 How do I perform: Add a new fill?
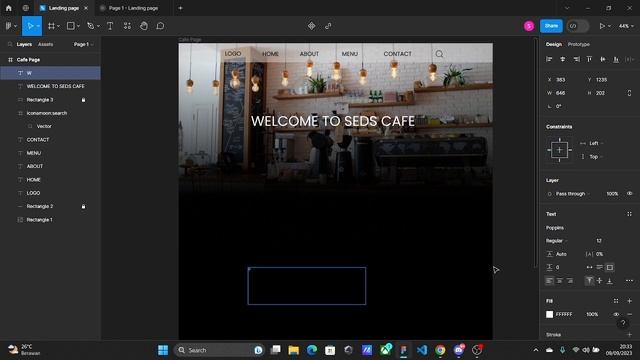[x=629, y=301]
